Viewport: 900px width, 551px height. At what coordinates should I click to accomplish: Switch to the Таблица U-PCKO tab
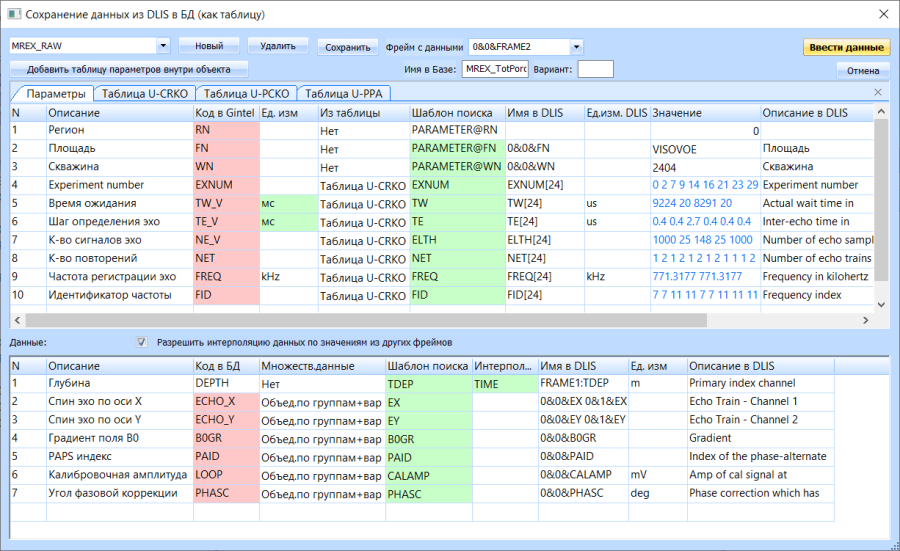(x=246, y=94)
